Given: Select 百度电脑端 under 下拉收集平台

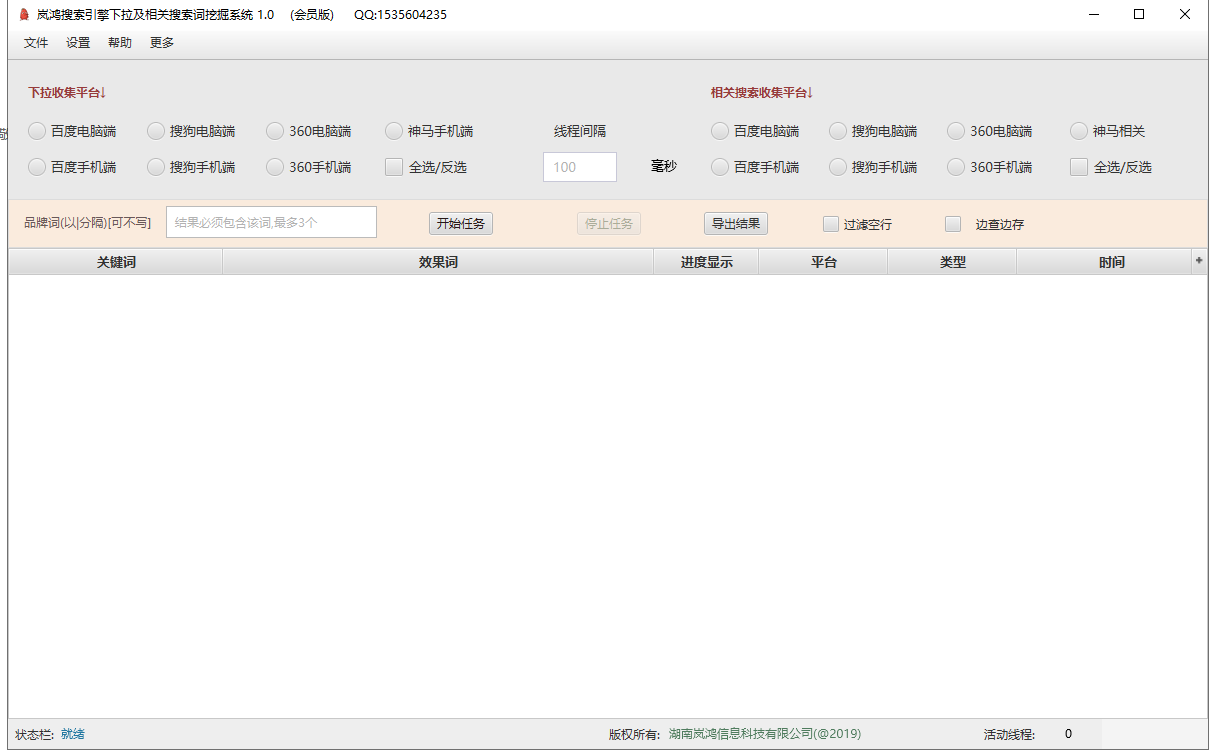Looking at the screenshot, I should (x=37, y=131).
